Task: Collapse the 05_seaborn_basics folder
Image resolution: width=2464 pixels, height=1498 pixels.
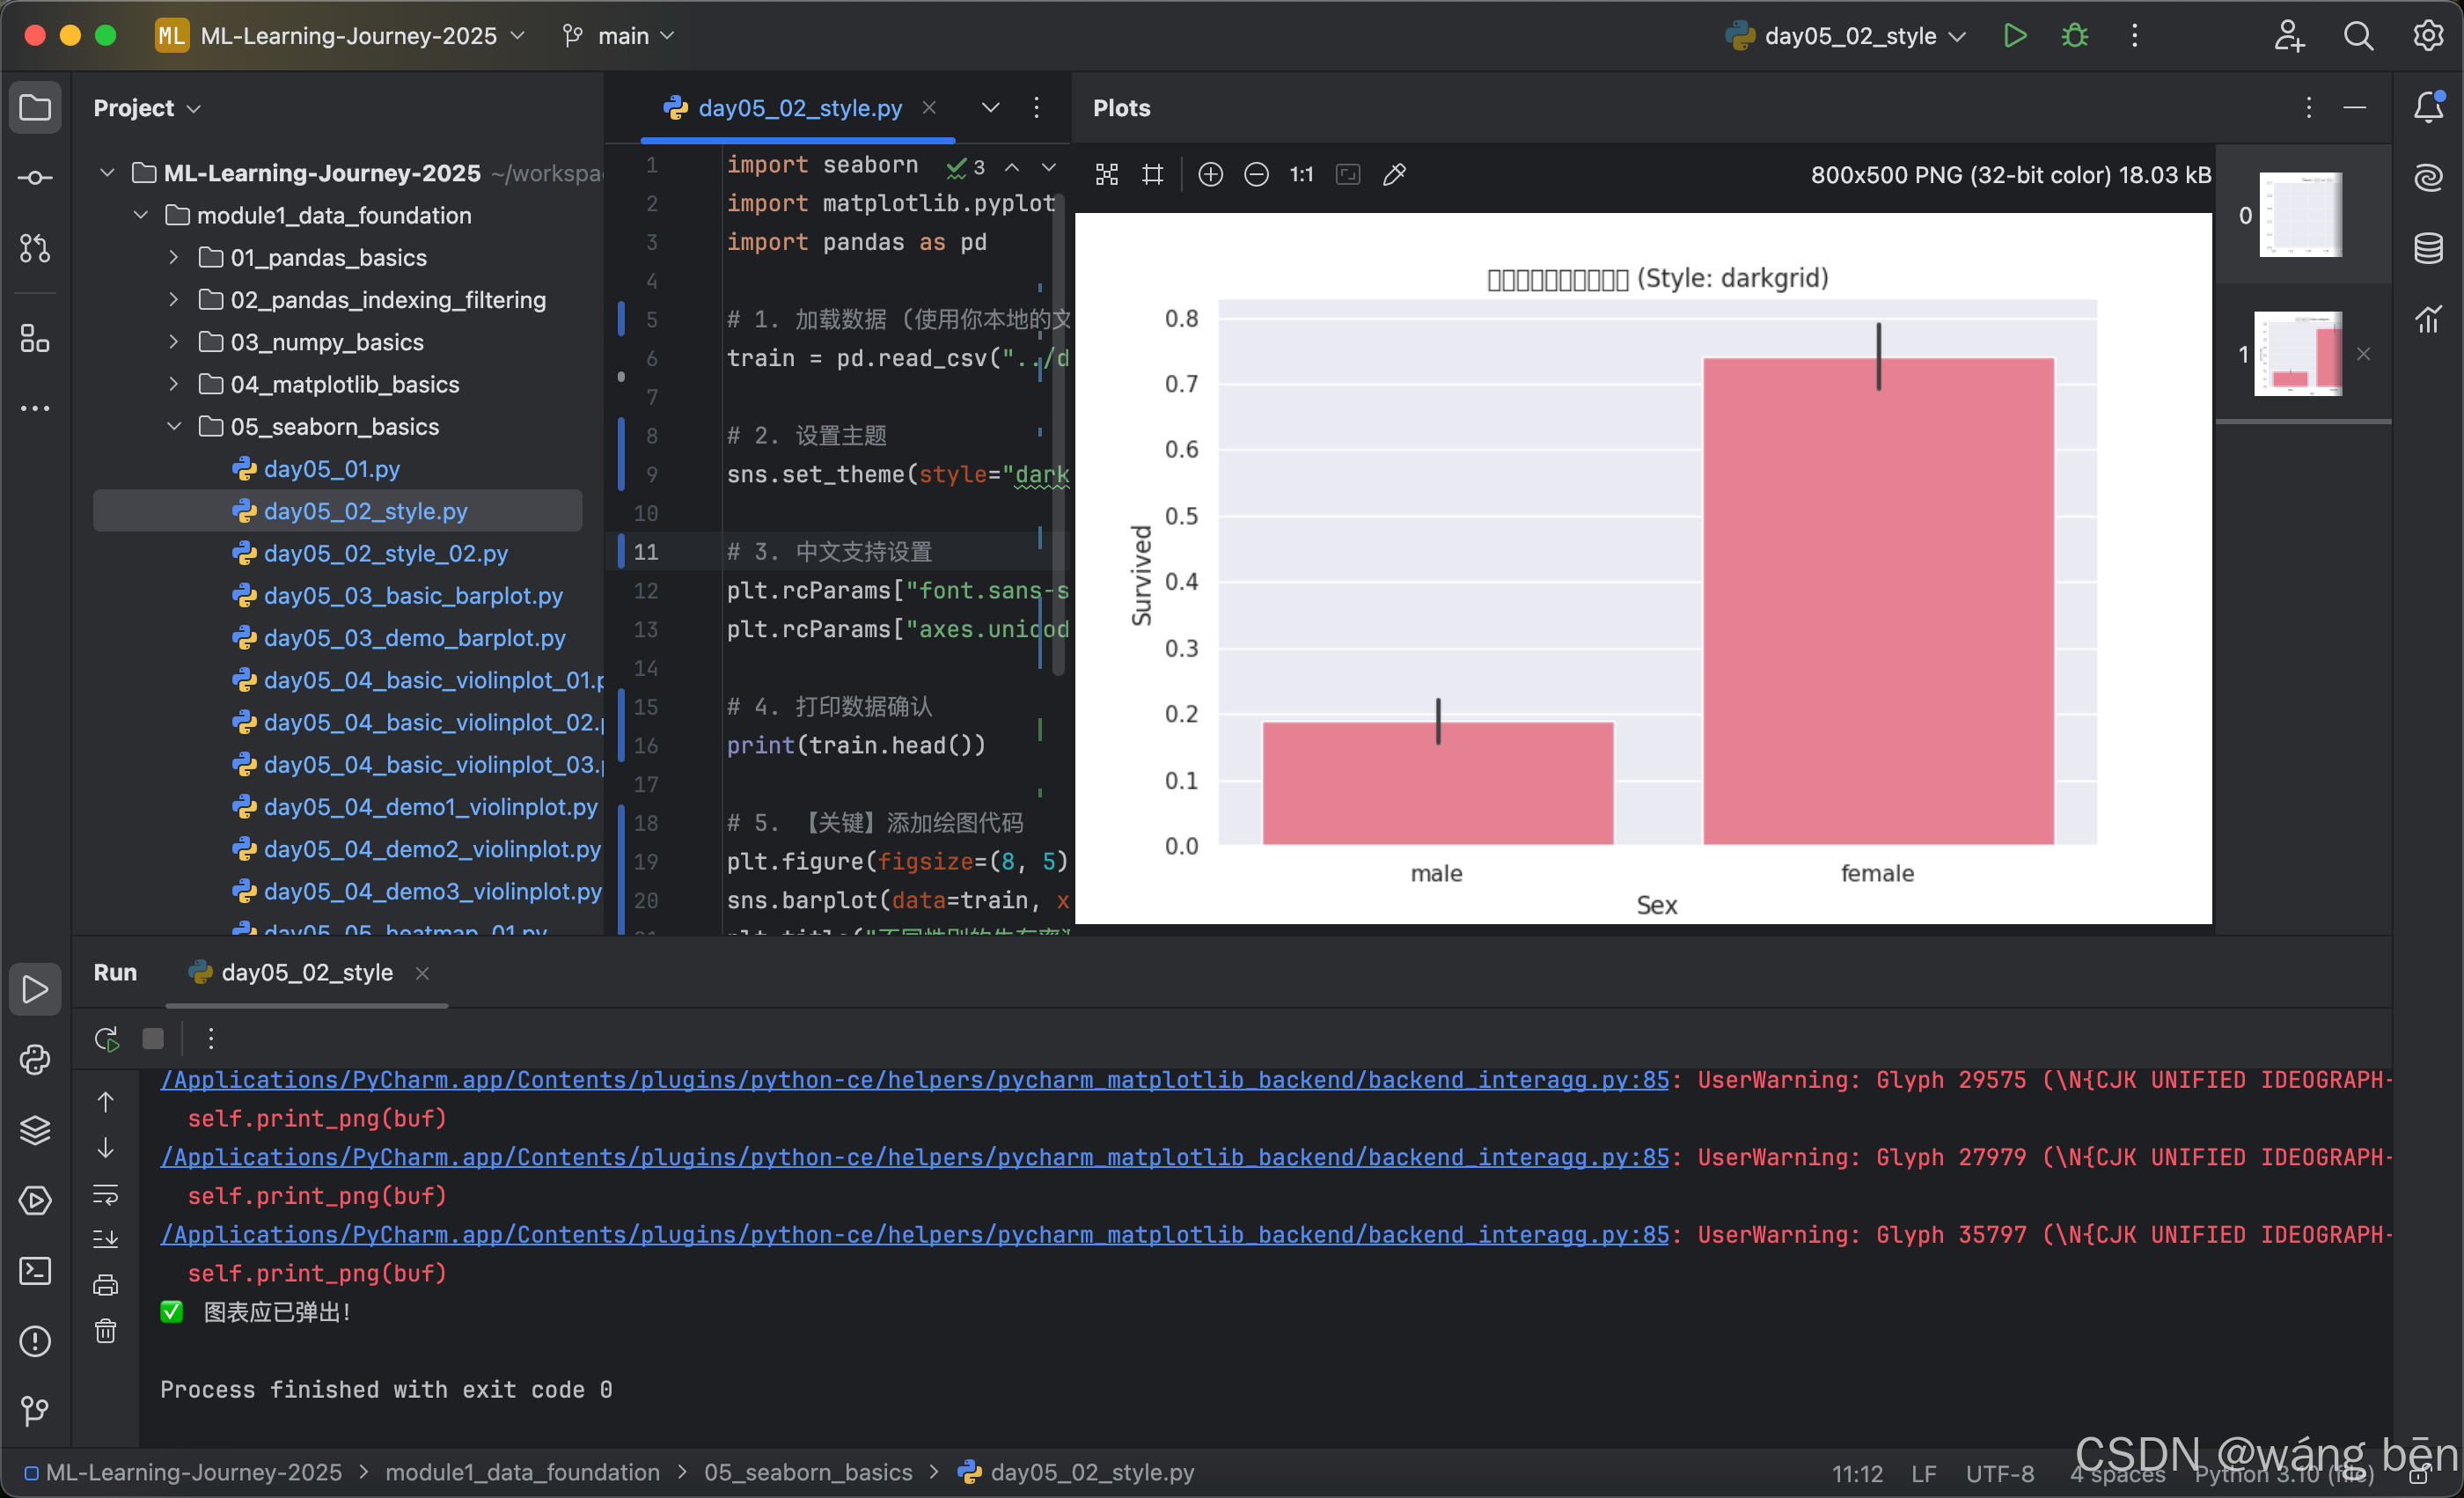Action: tap(174, 427)
